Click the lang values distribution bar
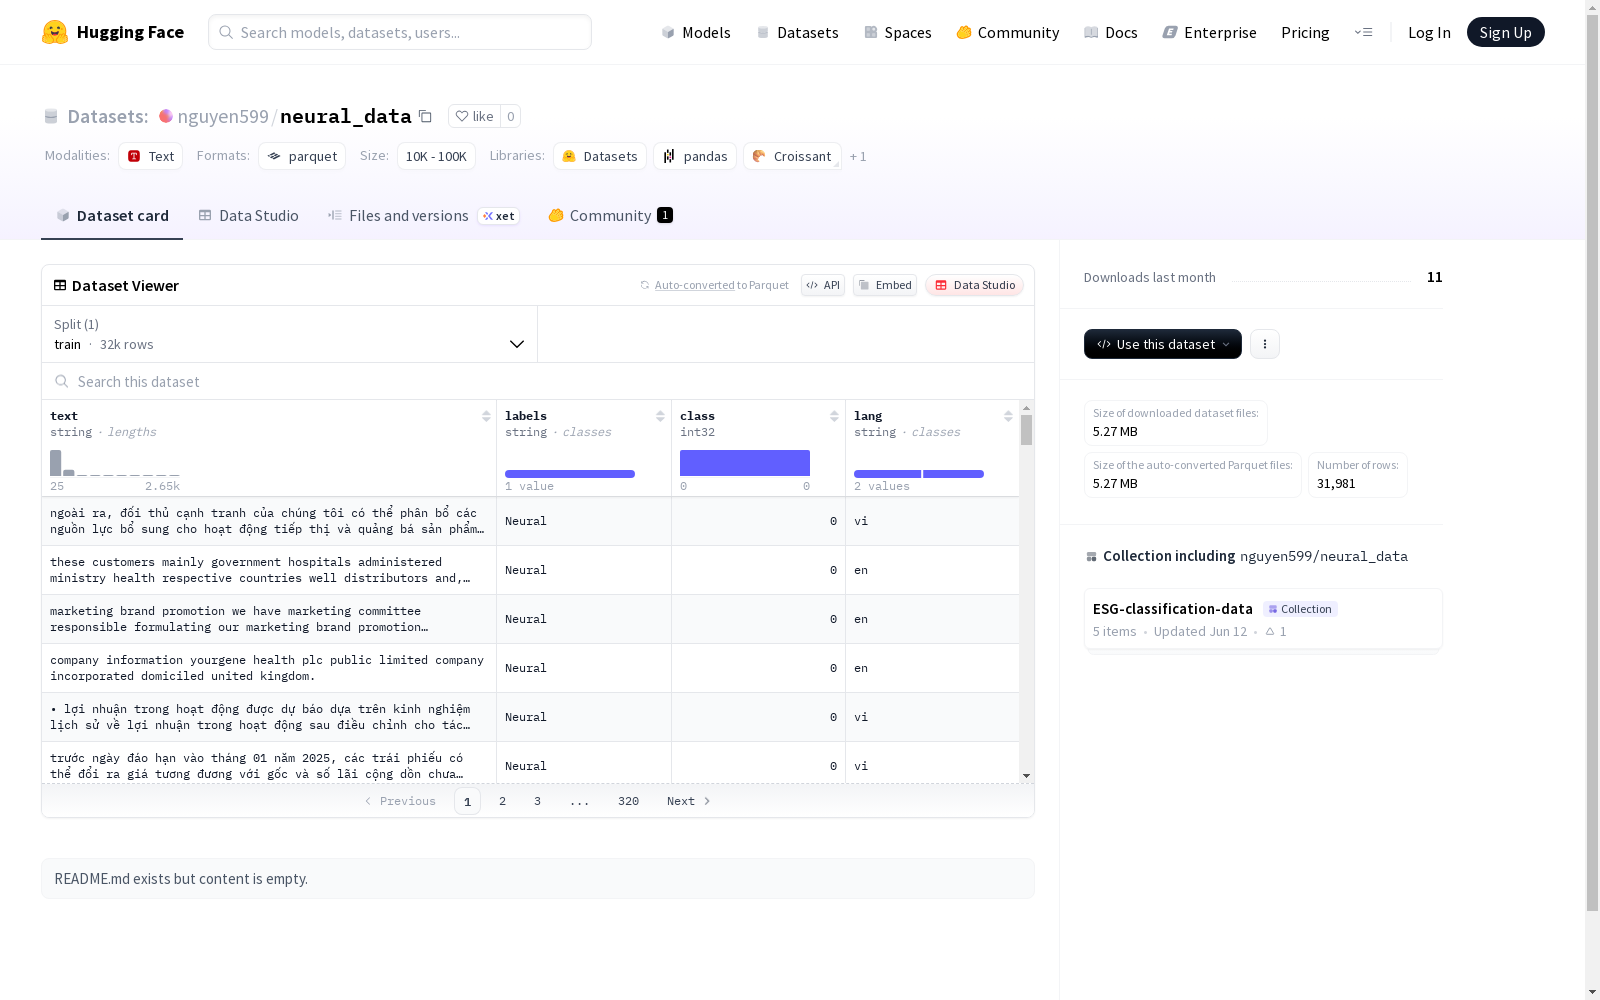This screenshot has width=1600, height=1000. [x=919, y=474]
